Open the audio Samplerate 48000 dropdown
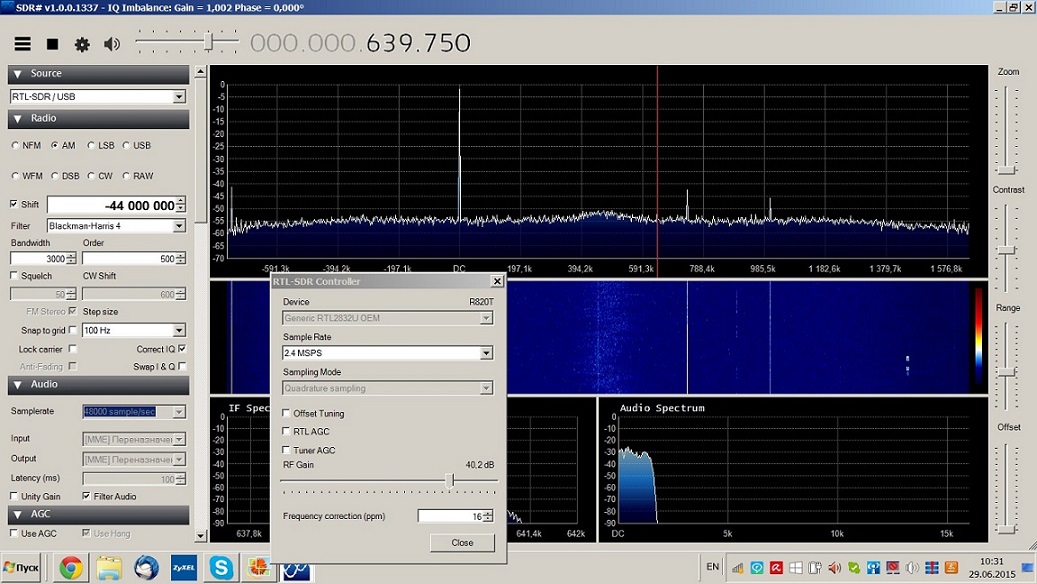 click(179, 412)
